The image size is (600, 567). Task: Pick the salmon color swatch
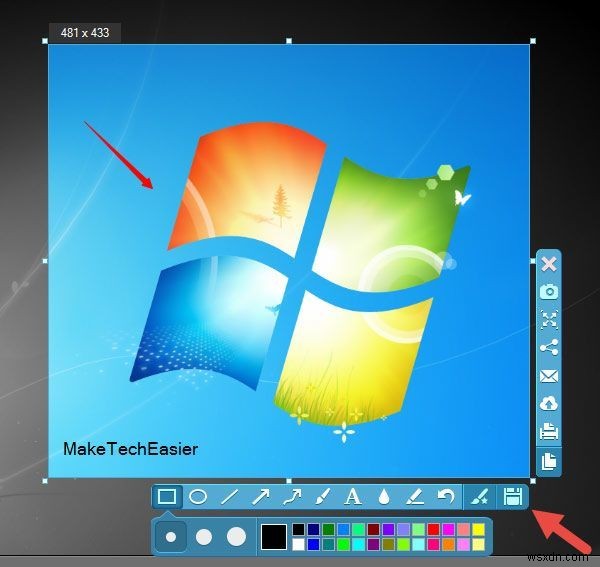point(463,530)
